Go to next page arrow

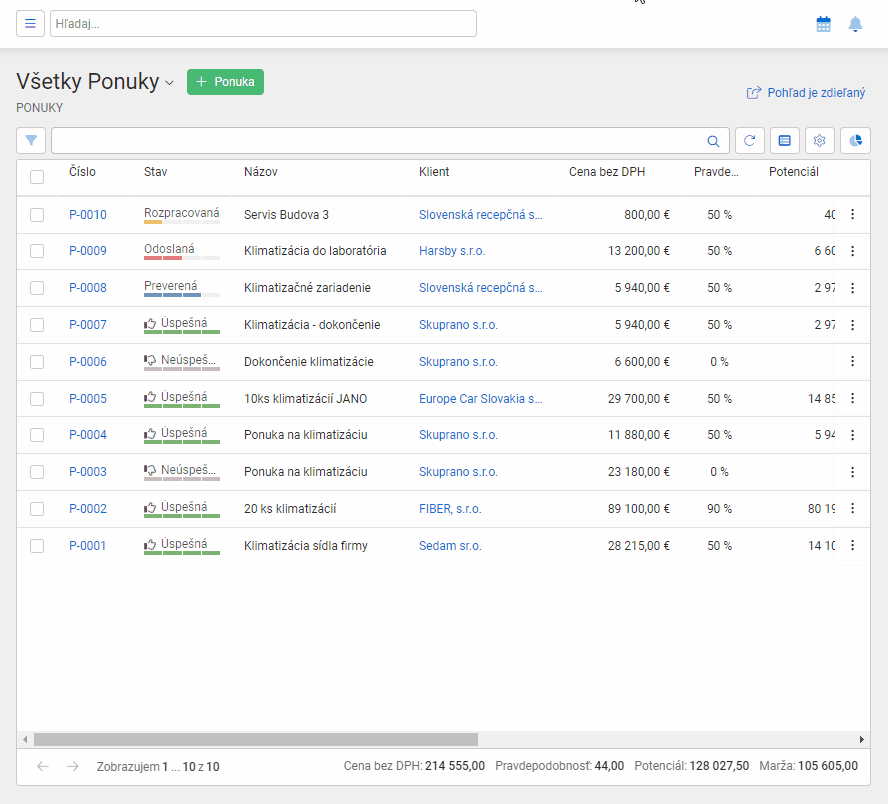72,766
